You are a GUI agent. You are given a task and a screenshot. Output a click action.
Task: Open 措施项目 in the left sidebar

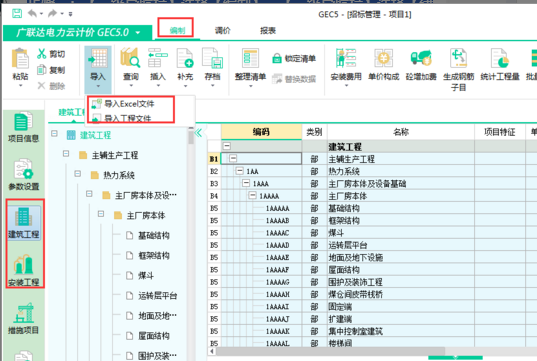[x=23, y=319]
